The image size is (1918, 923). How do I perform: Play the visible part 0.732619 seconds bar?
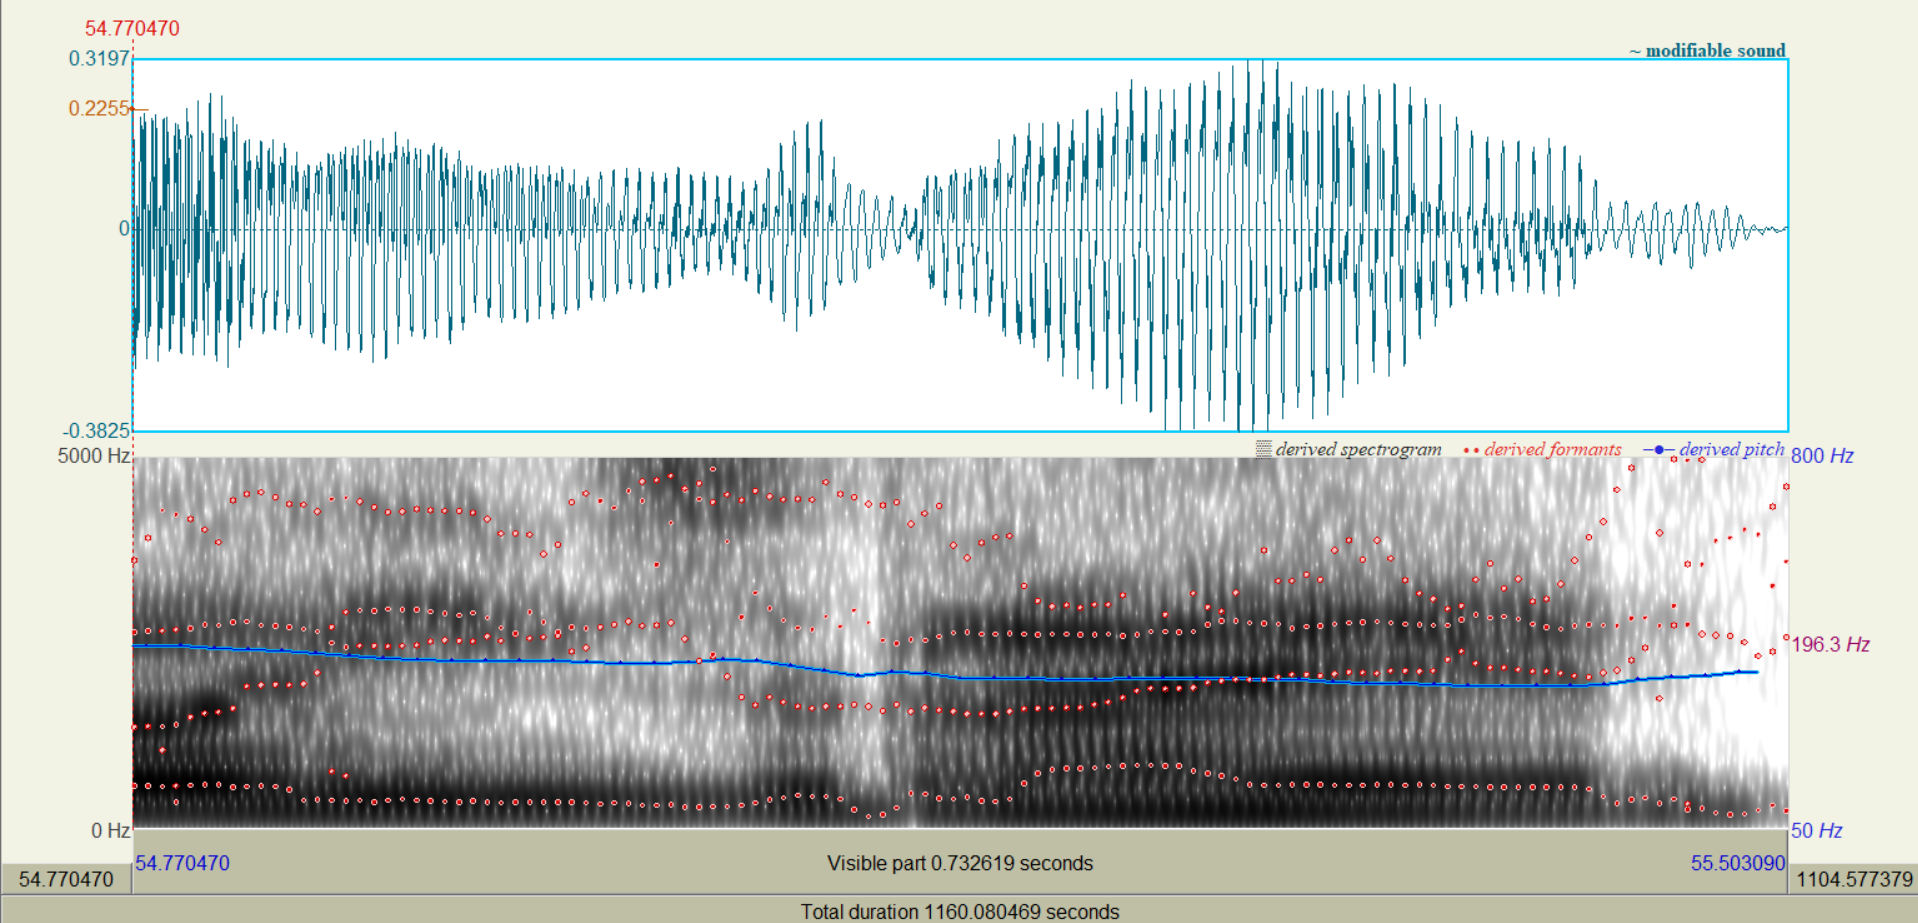click(x=960, y=863)
